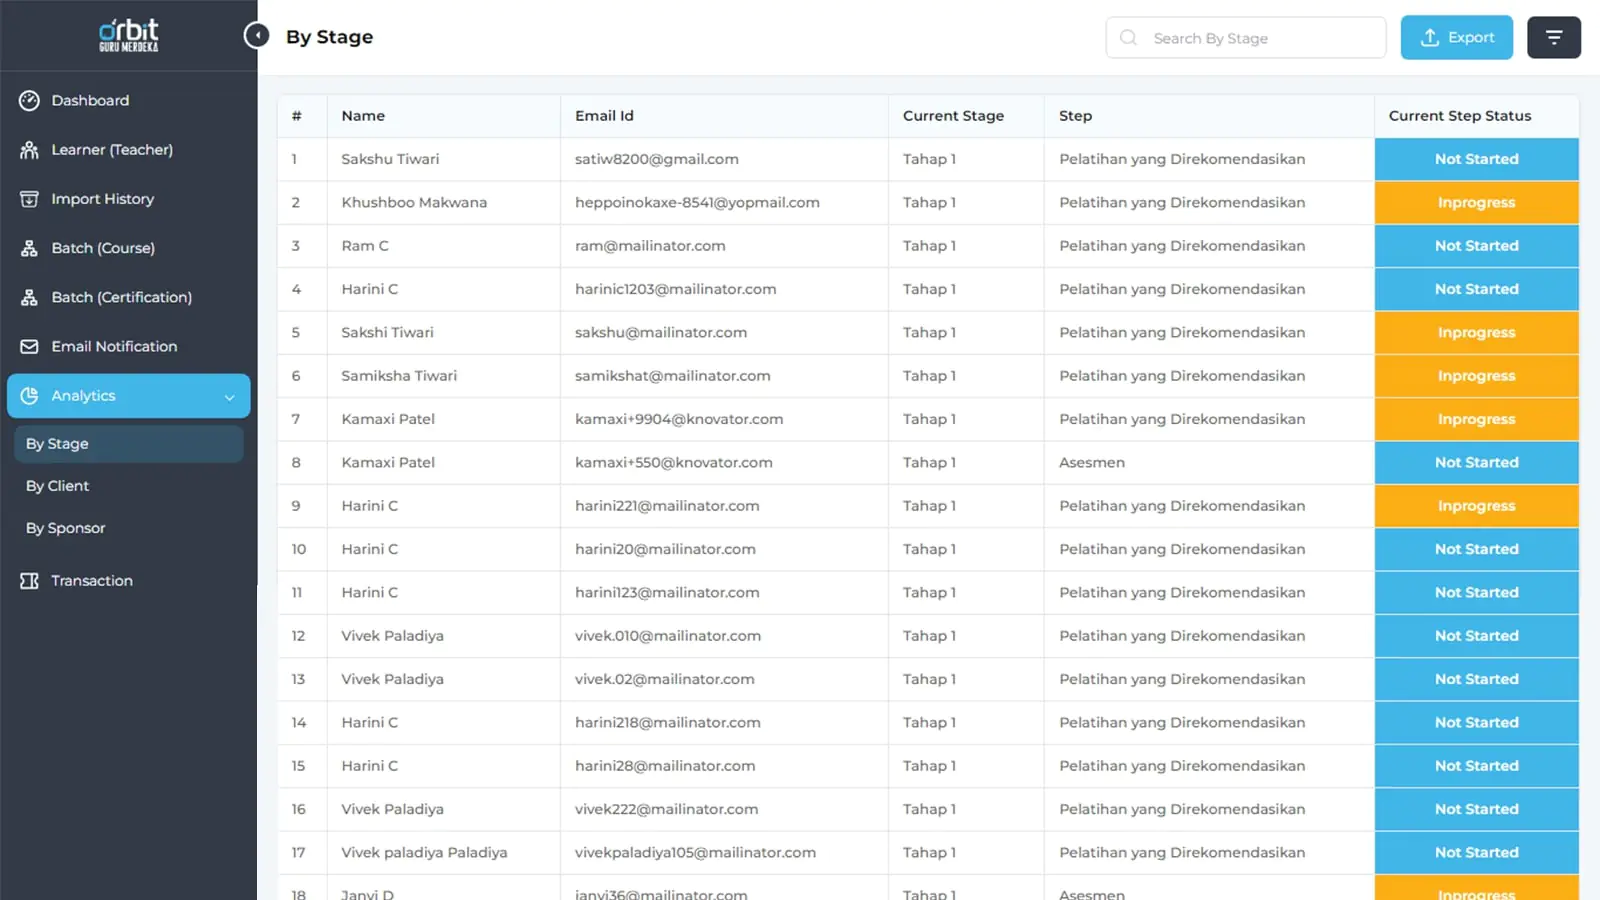Click email harini28@mailinator.com

tap(665, 766)
